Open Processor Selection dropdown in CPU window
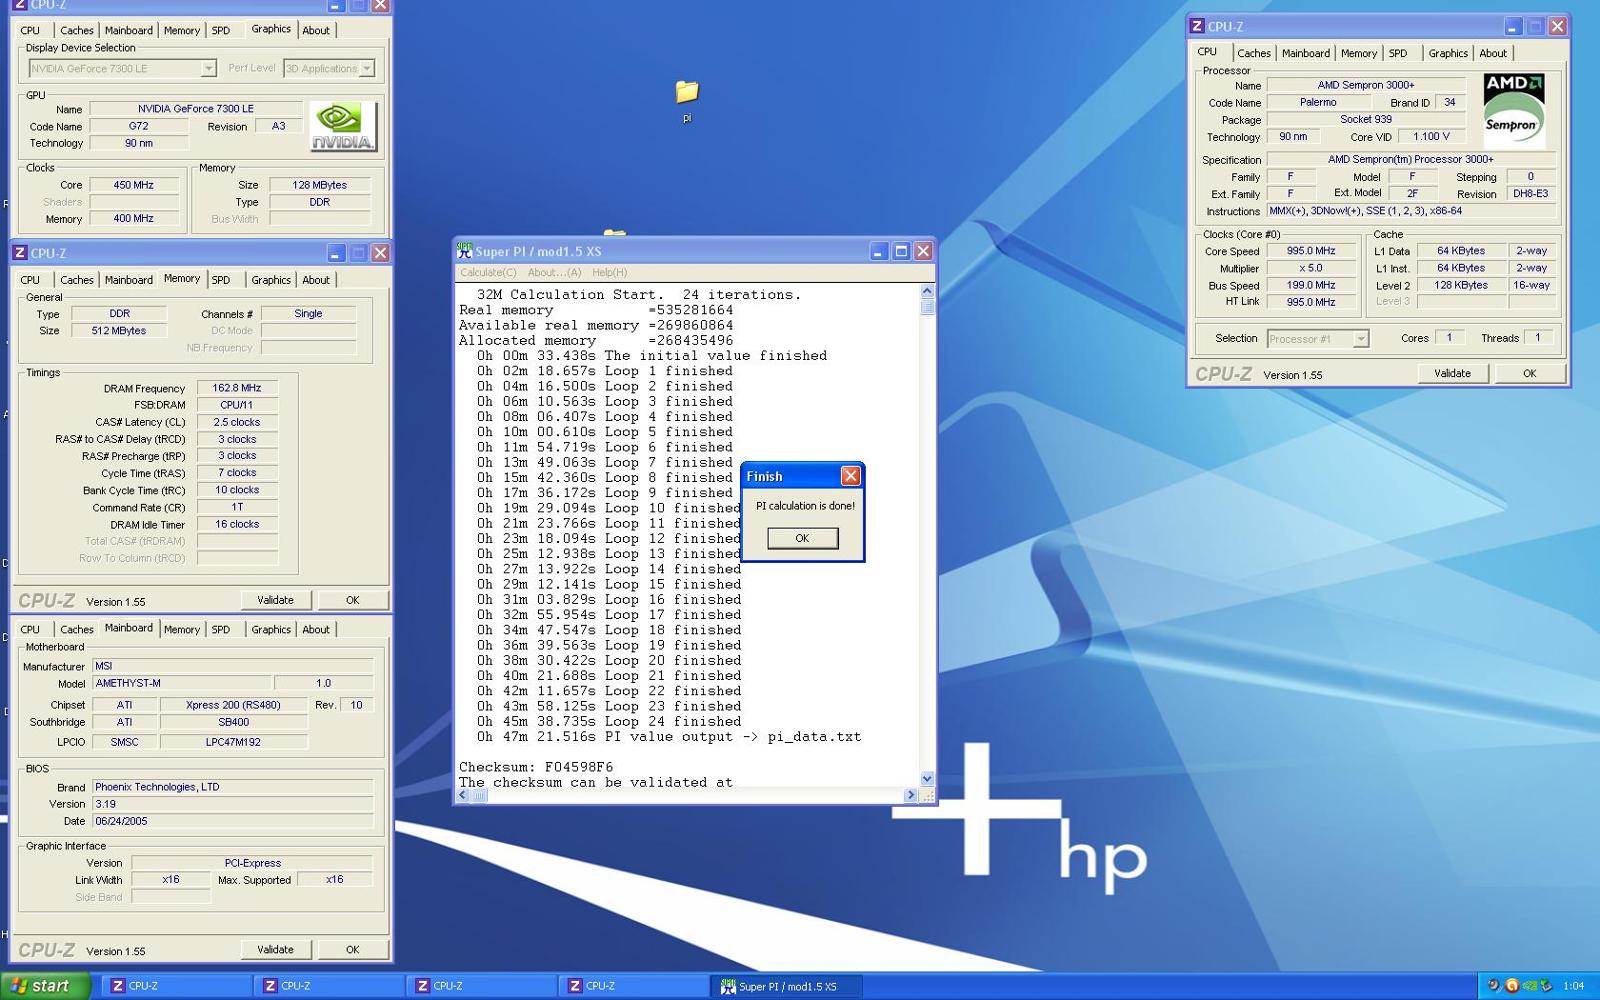 click(x=1361, y=339)
